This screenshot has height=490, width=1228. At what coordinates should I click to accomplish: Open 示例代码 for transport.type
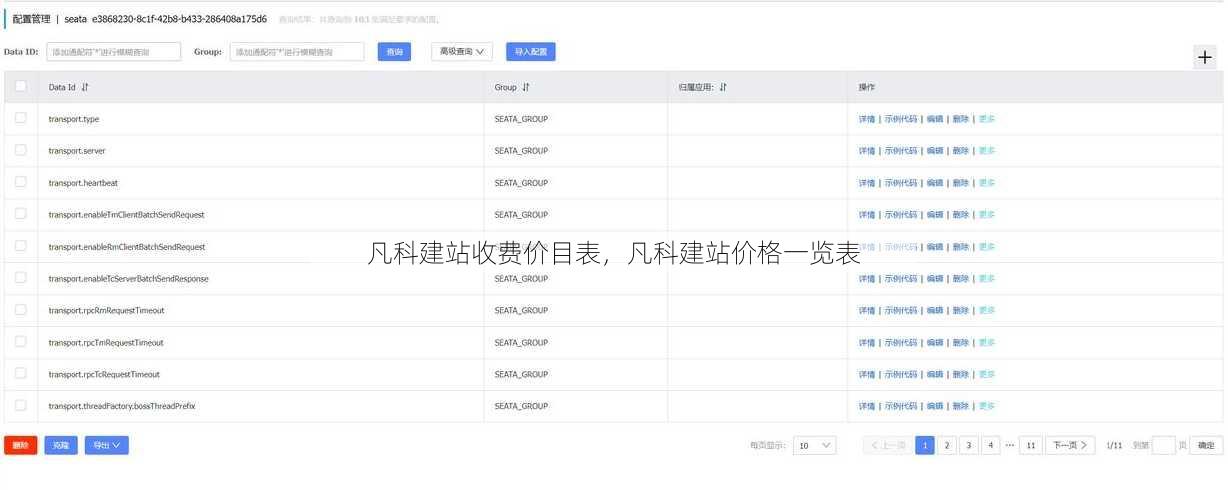[901, 119]
